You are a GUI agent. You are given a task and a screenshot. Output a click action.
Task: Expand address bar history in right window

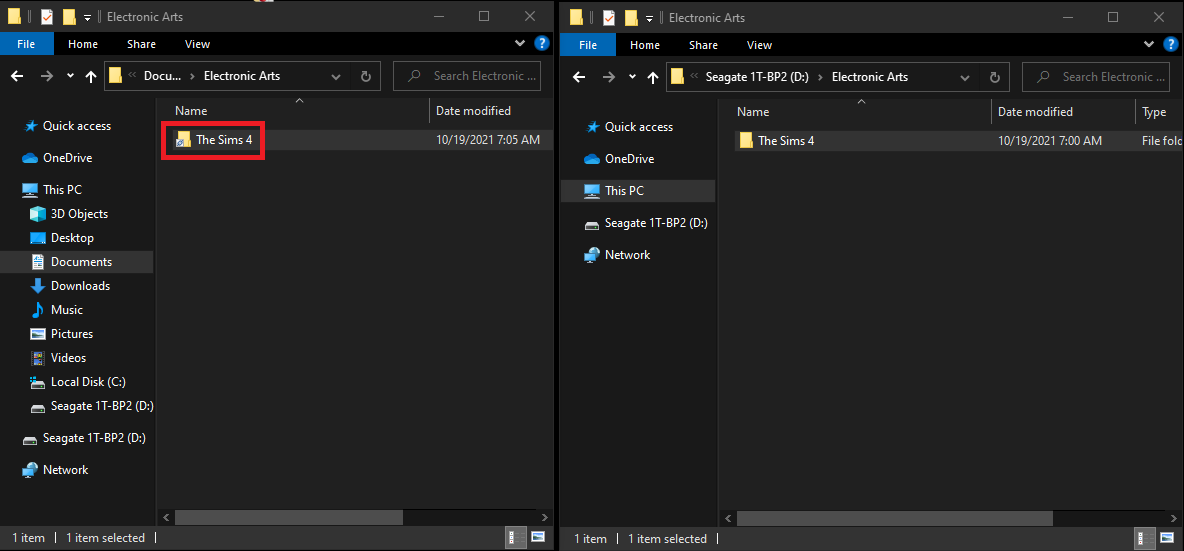click(x=964, y=77)
